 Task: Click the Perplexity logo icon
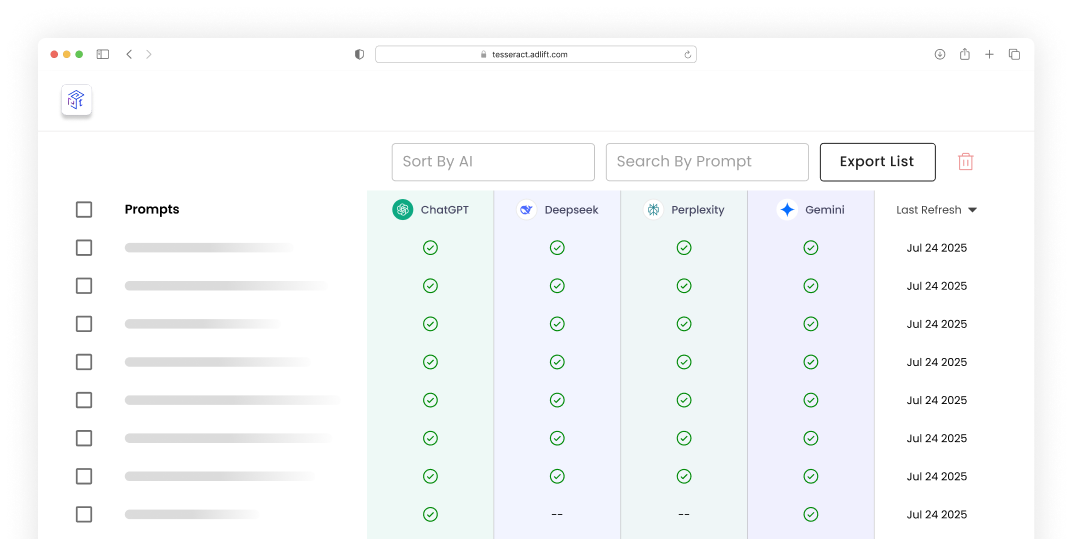[x=654, y=209]
